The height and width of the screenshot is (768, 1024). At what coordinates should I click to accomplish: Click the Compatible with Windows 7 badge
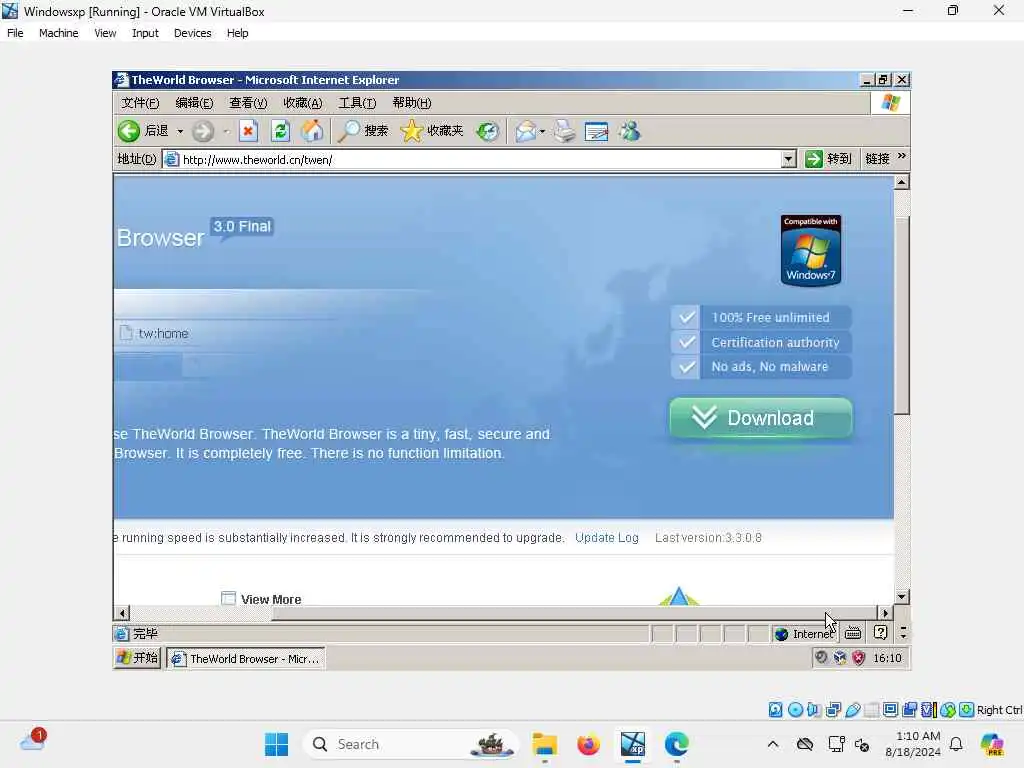[x=810, y=250]
